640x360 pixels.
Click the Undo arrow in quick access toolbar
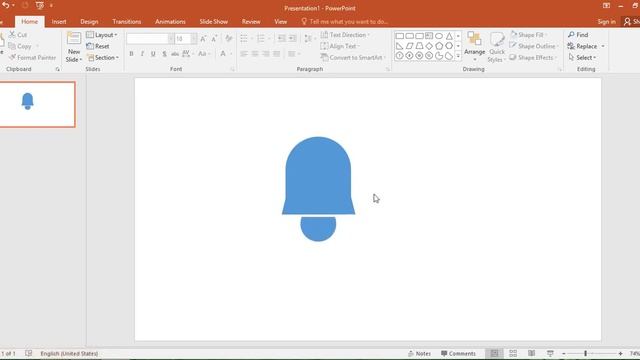(x=6, y=5)
